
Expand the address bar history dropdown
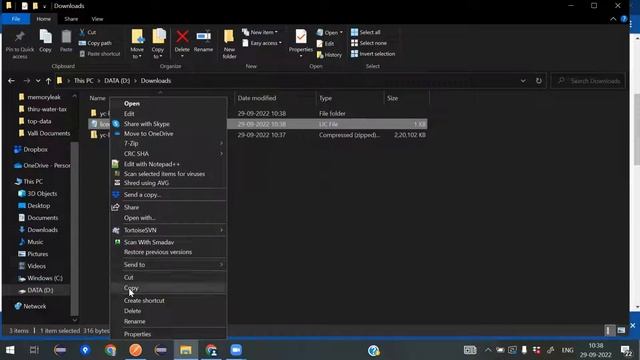[x=523, y=81]
